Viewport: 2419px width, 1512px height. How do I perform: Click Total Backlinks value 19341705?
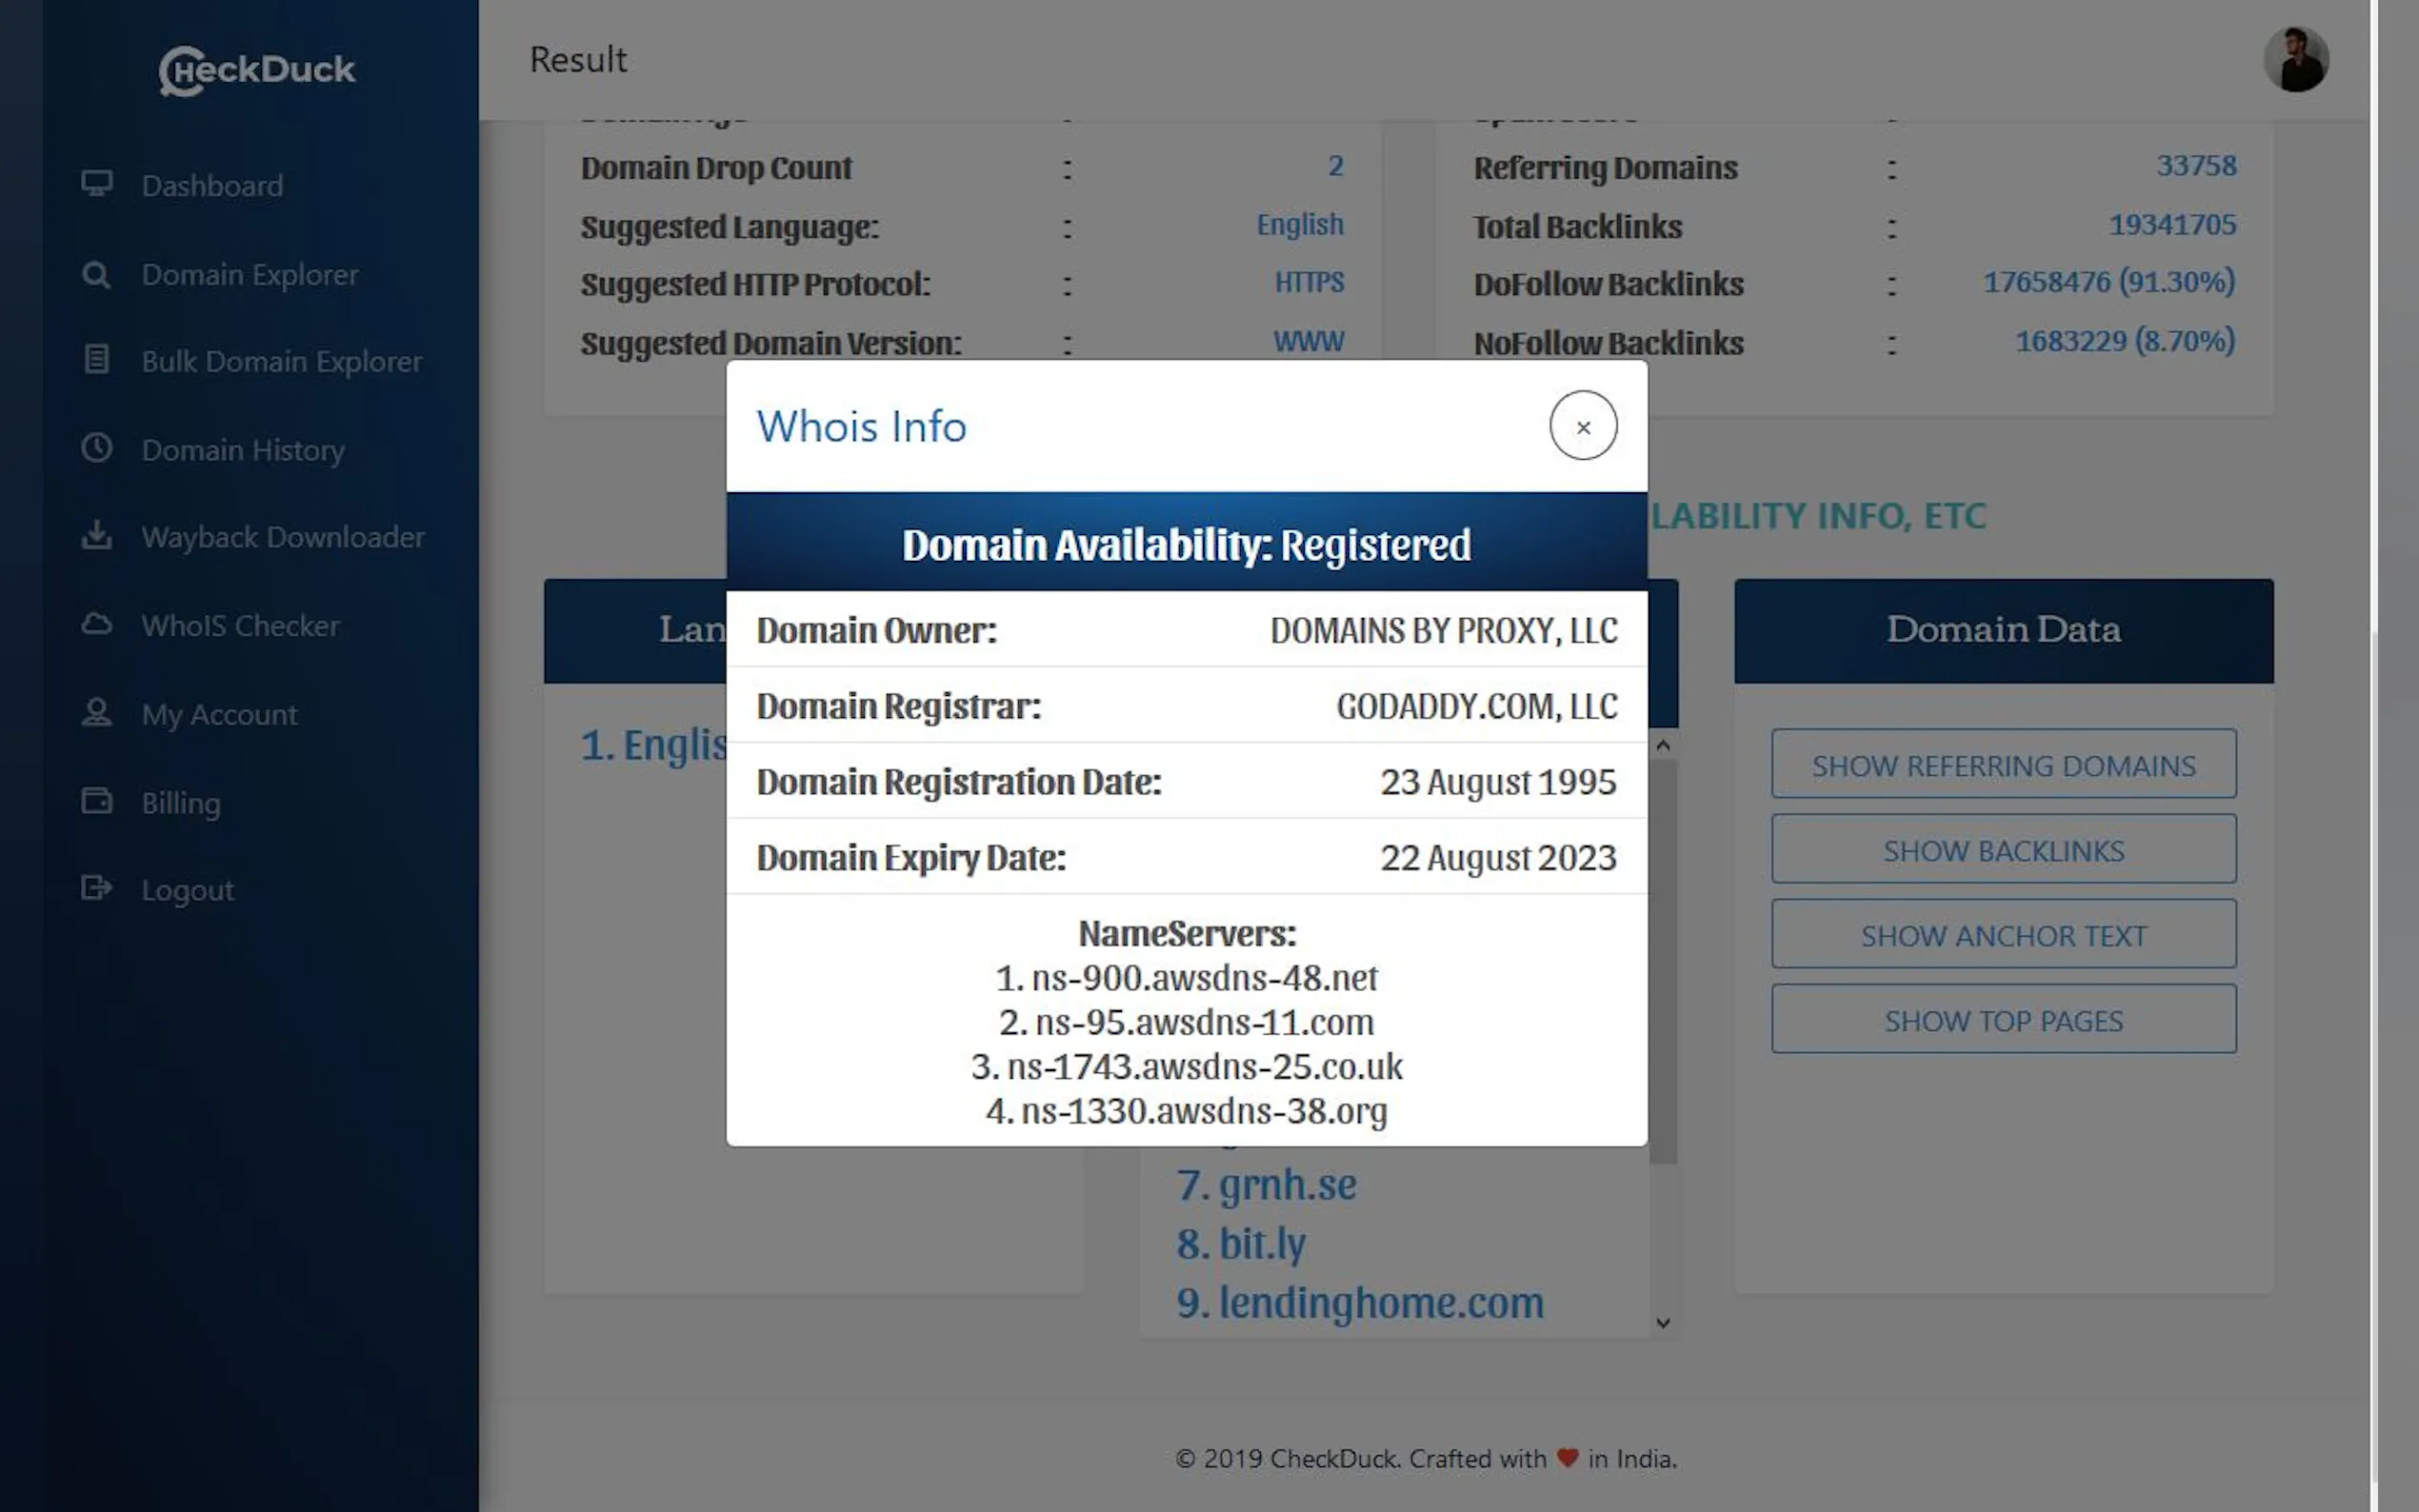pos(2172,224)
